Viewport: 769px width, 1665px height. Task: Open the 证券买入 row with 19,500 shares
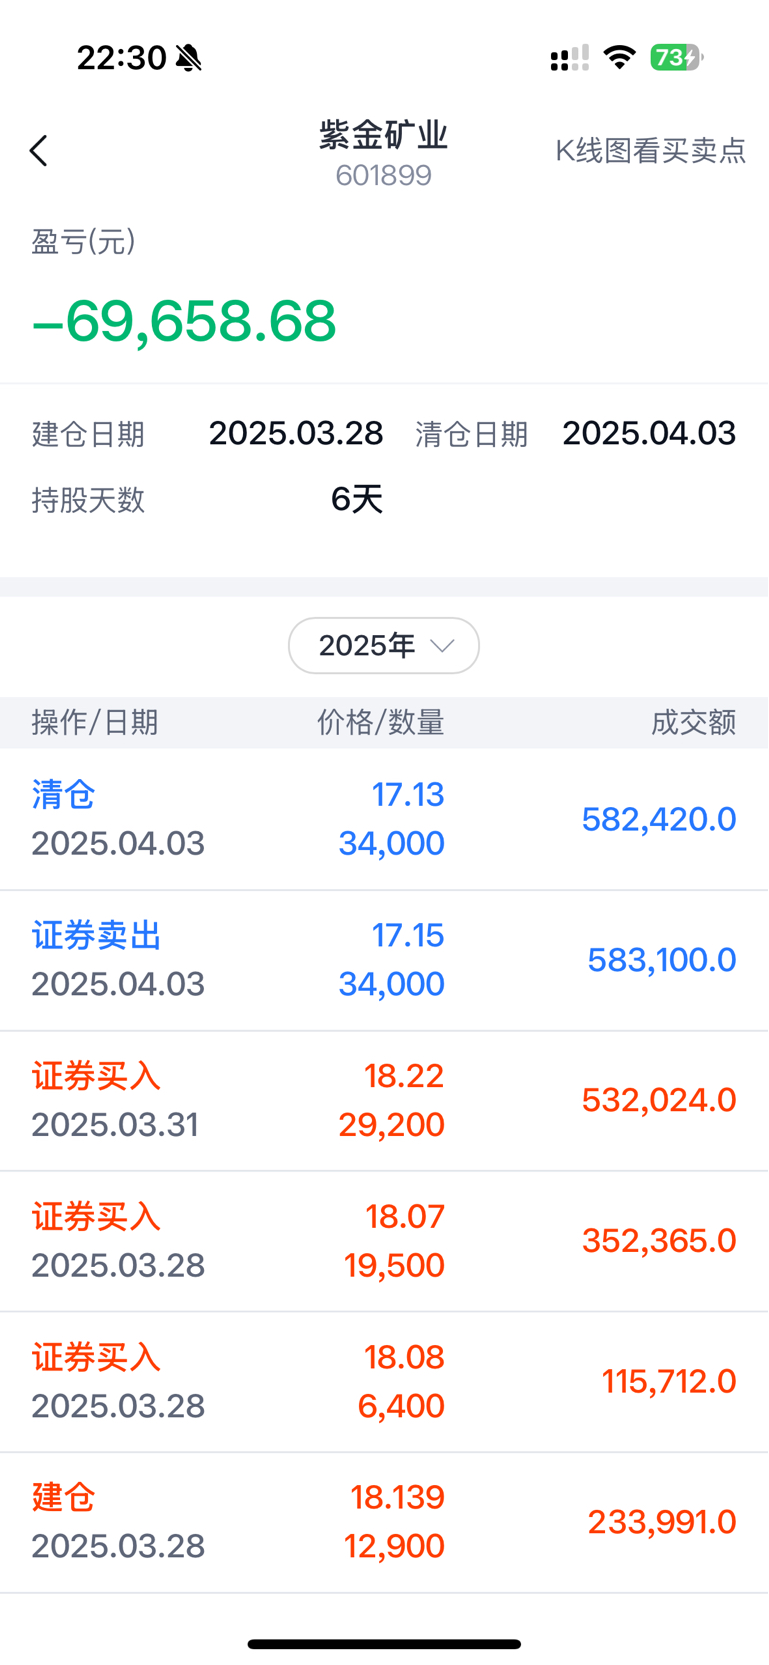pyautogui.click(x=384, y=1242)
